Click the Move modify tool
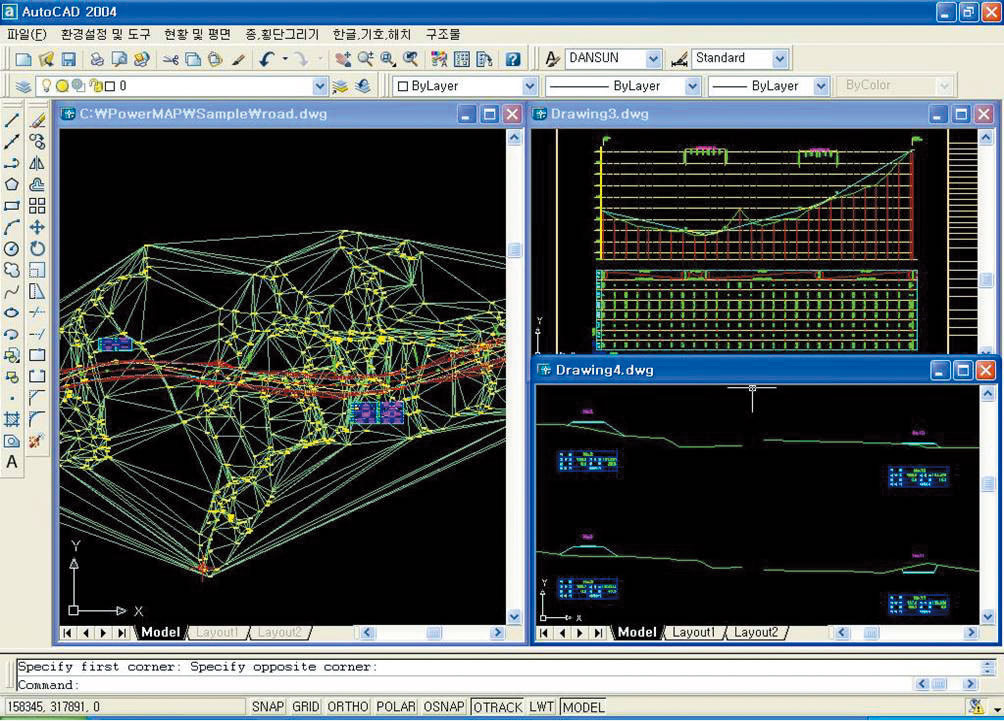The width and height of the screenshot is (1004, 721). [37, 227]
